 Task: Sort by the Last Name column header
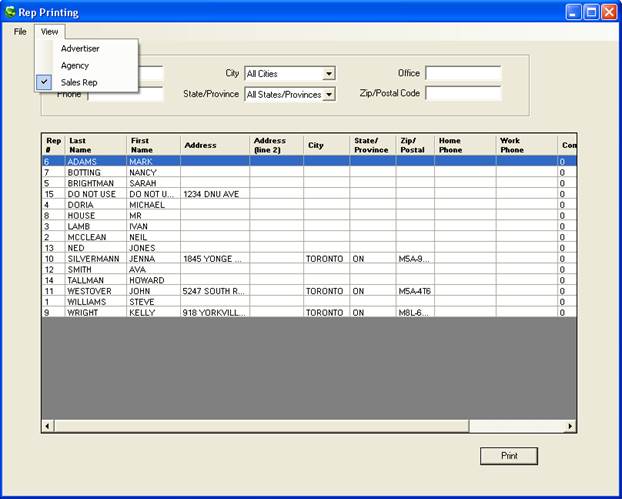tap(95, 145)
